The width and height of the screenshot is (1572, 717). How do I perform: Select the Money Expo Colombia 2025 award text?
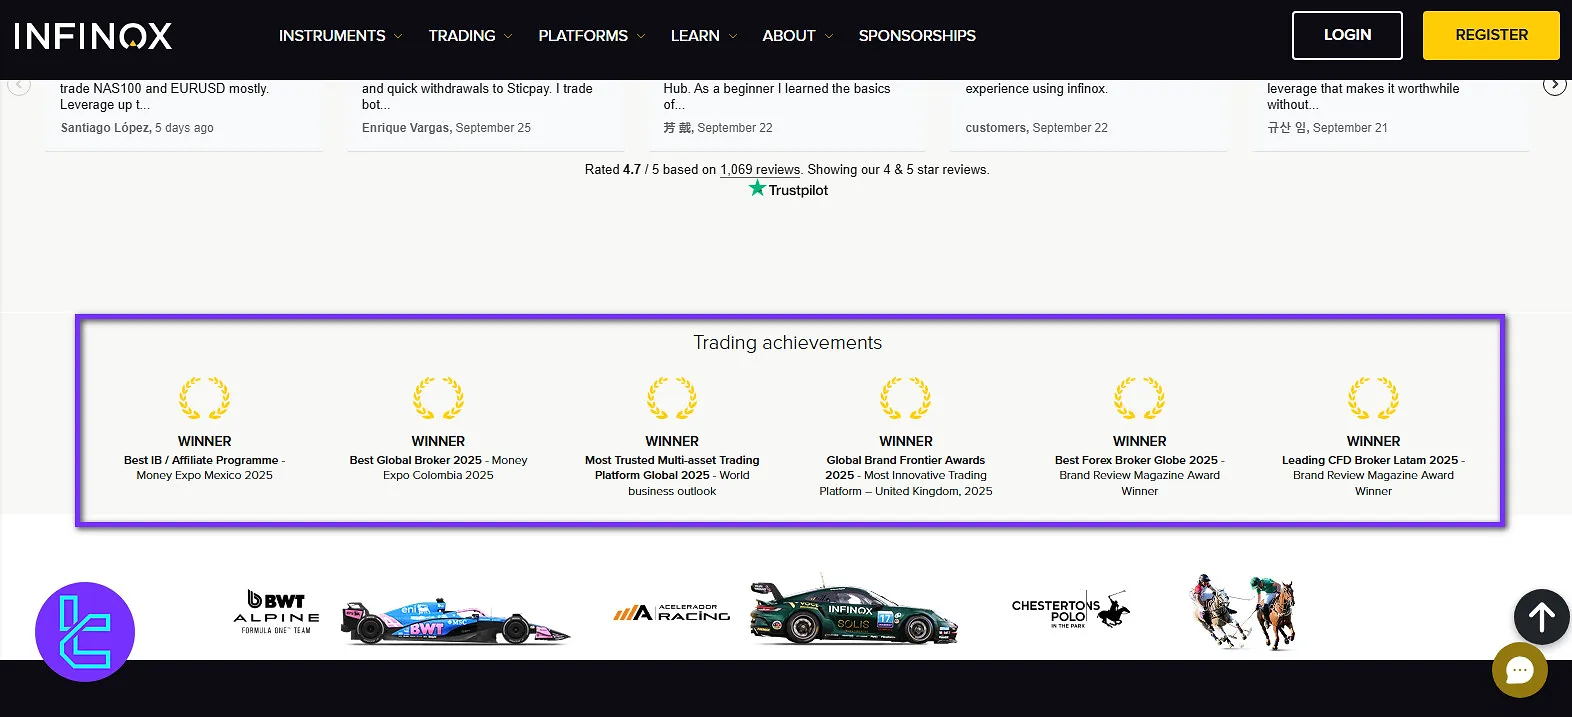438,468
